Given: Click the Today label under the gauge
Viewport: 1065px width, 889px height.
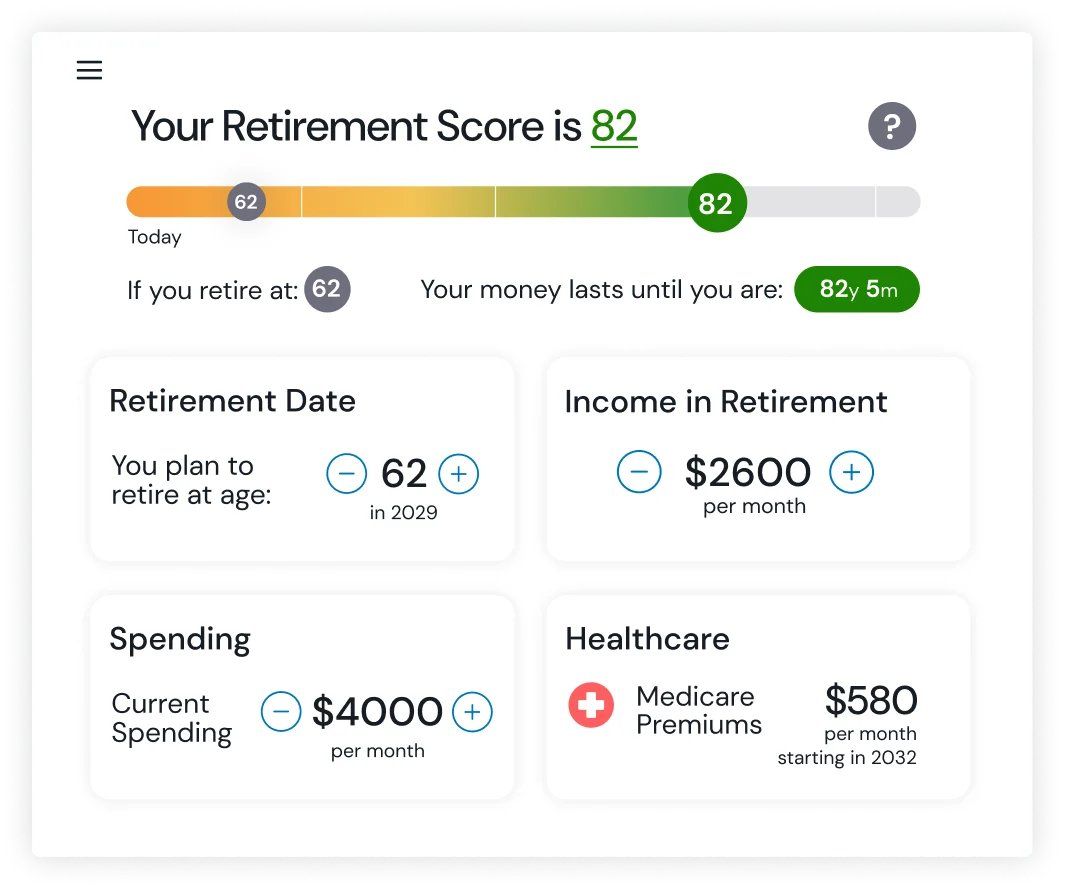Looking at the screenshot, I should pos(155,237).
